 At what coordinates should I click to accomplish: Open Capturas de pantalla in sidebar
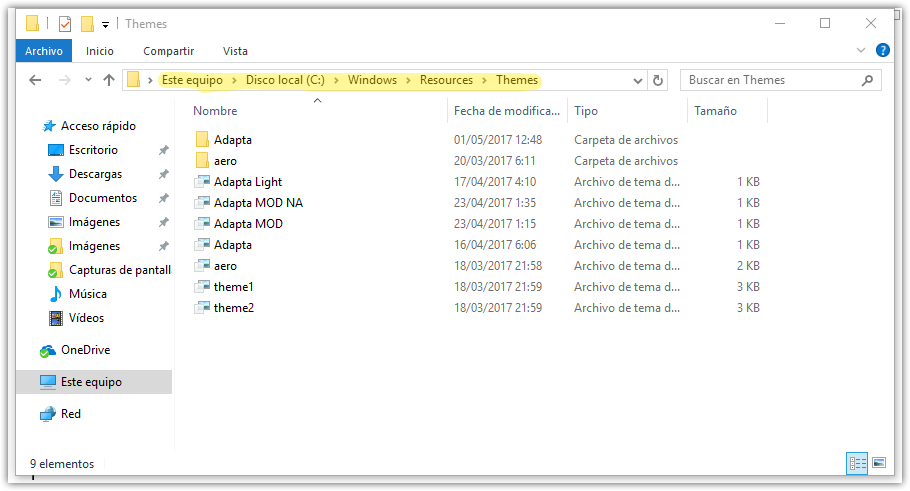[120, 270]
